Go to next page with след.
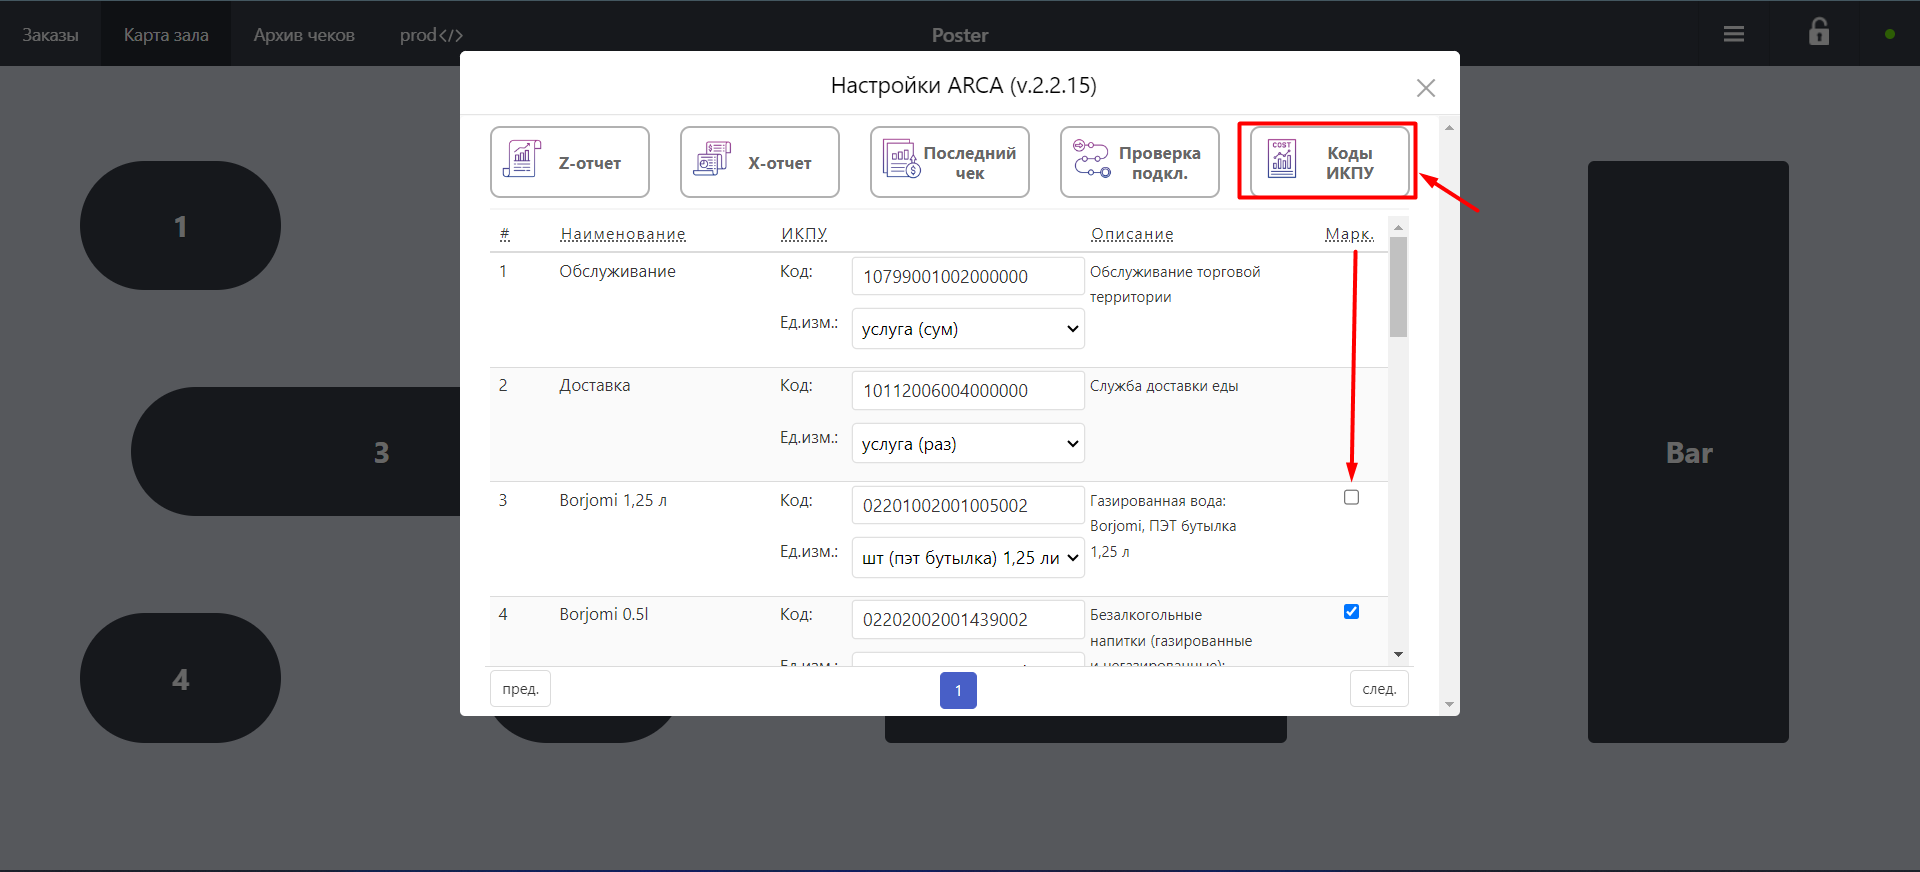Screen dimensions: 1920x872 1379,689
